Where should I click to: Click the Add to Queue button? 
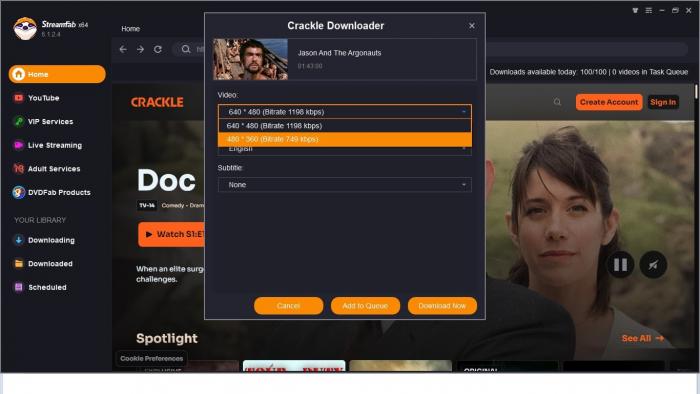tap(365, 306)
